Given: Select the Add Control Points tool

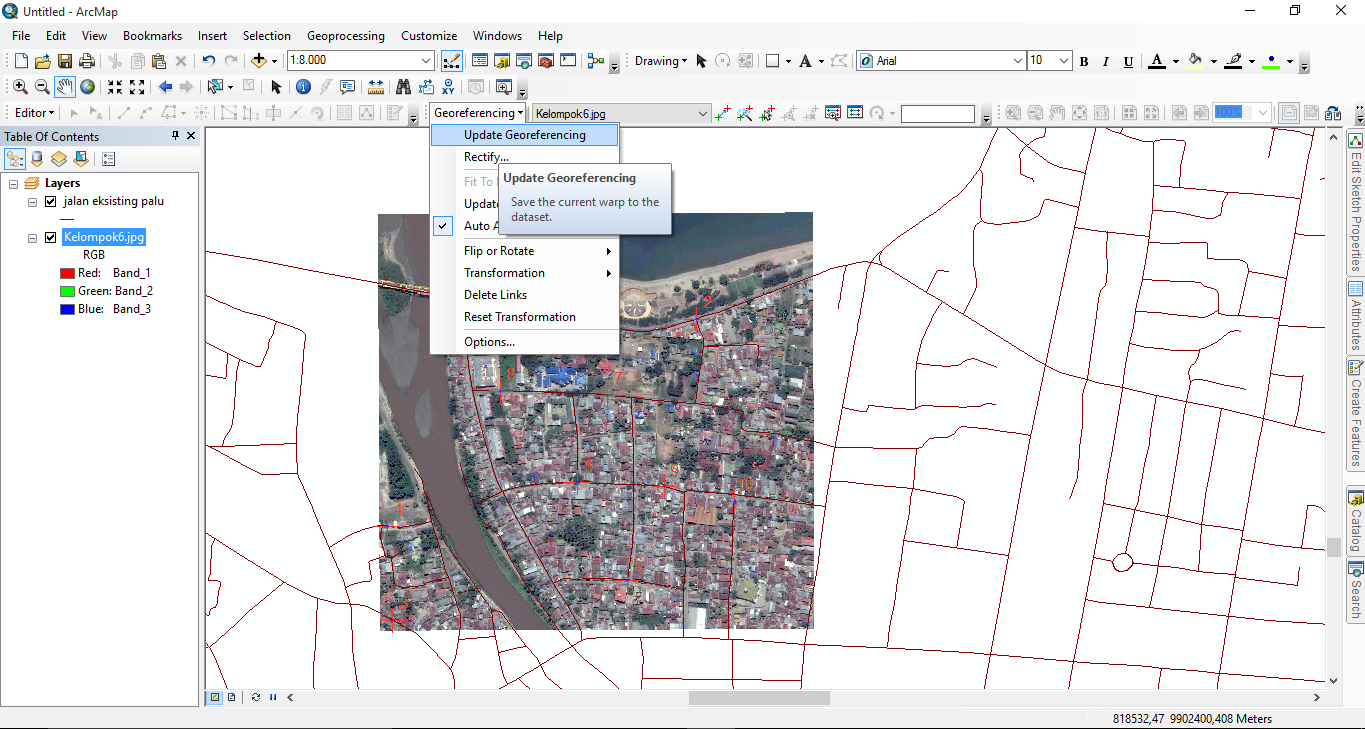Looking at the screenshot, I should (x=722, y=113).
